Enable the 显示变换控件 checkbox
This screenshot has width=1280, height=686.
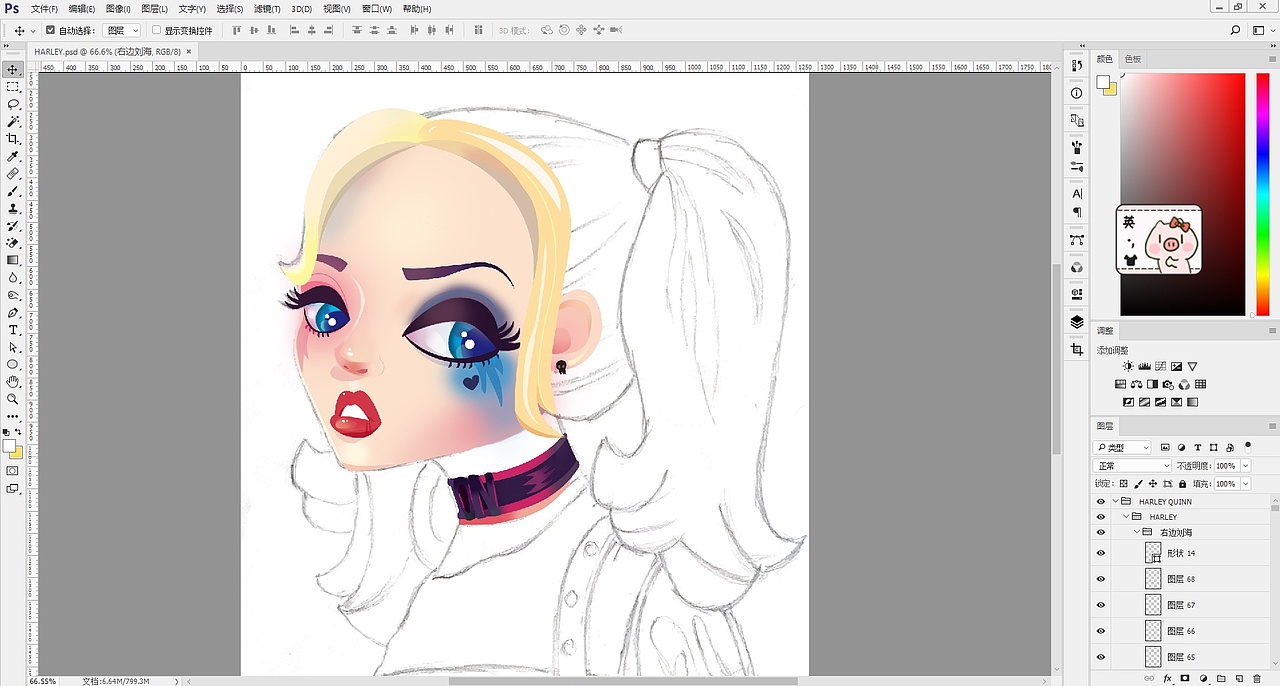(156, 30)
